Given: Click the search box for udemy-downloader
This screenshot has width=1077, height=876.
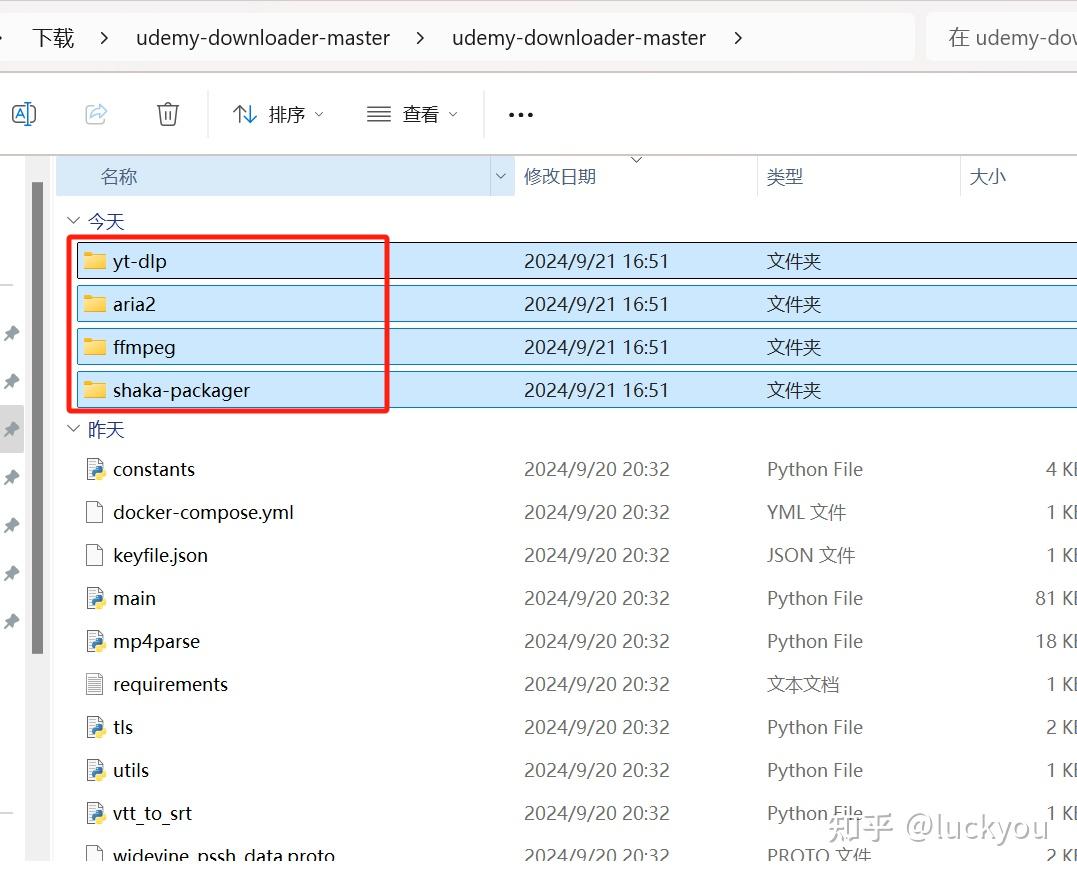Looking at the screenshot, I should pyautogui.click(x=1010, y=37).
